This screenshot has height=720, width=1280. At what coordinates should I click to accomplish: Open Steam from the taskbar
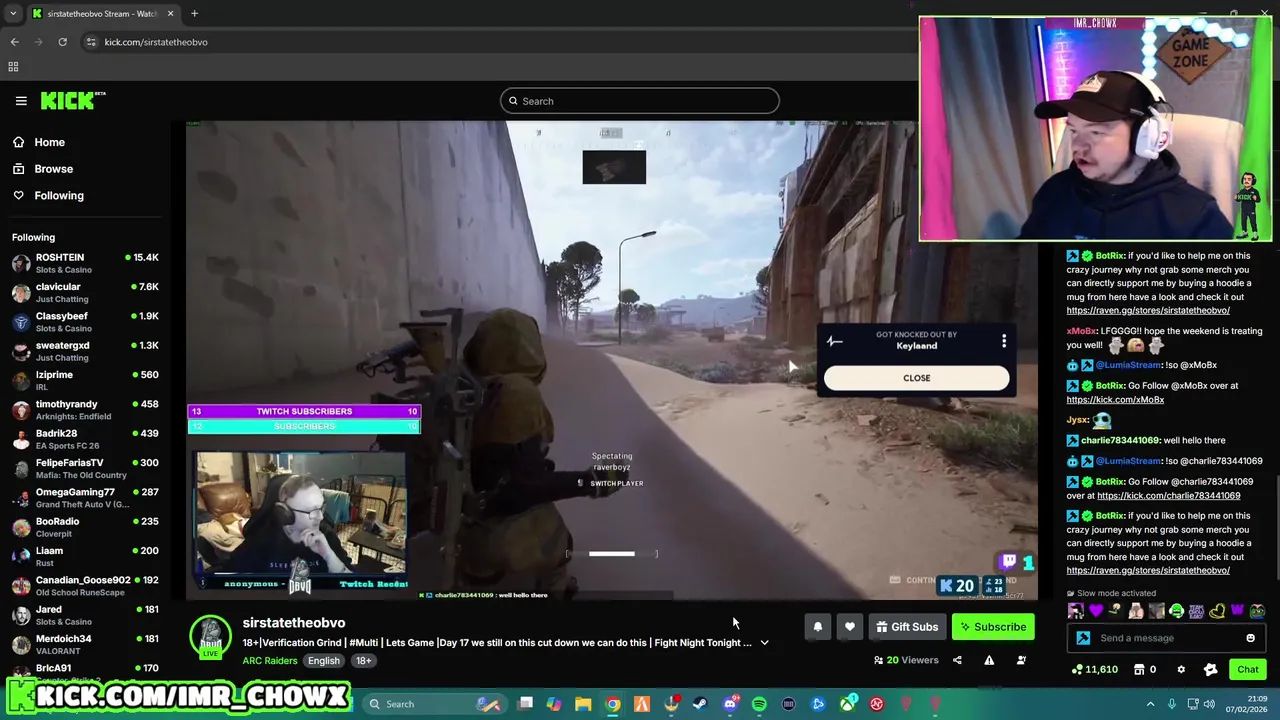click(x=700, y=704)
